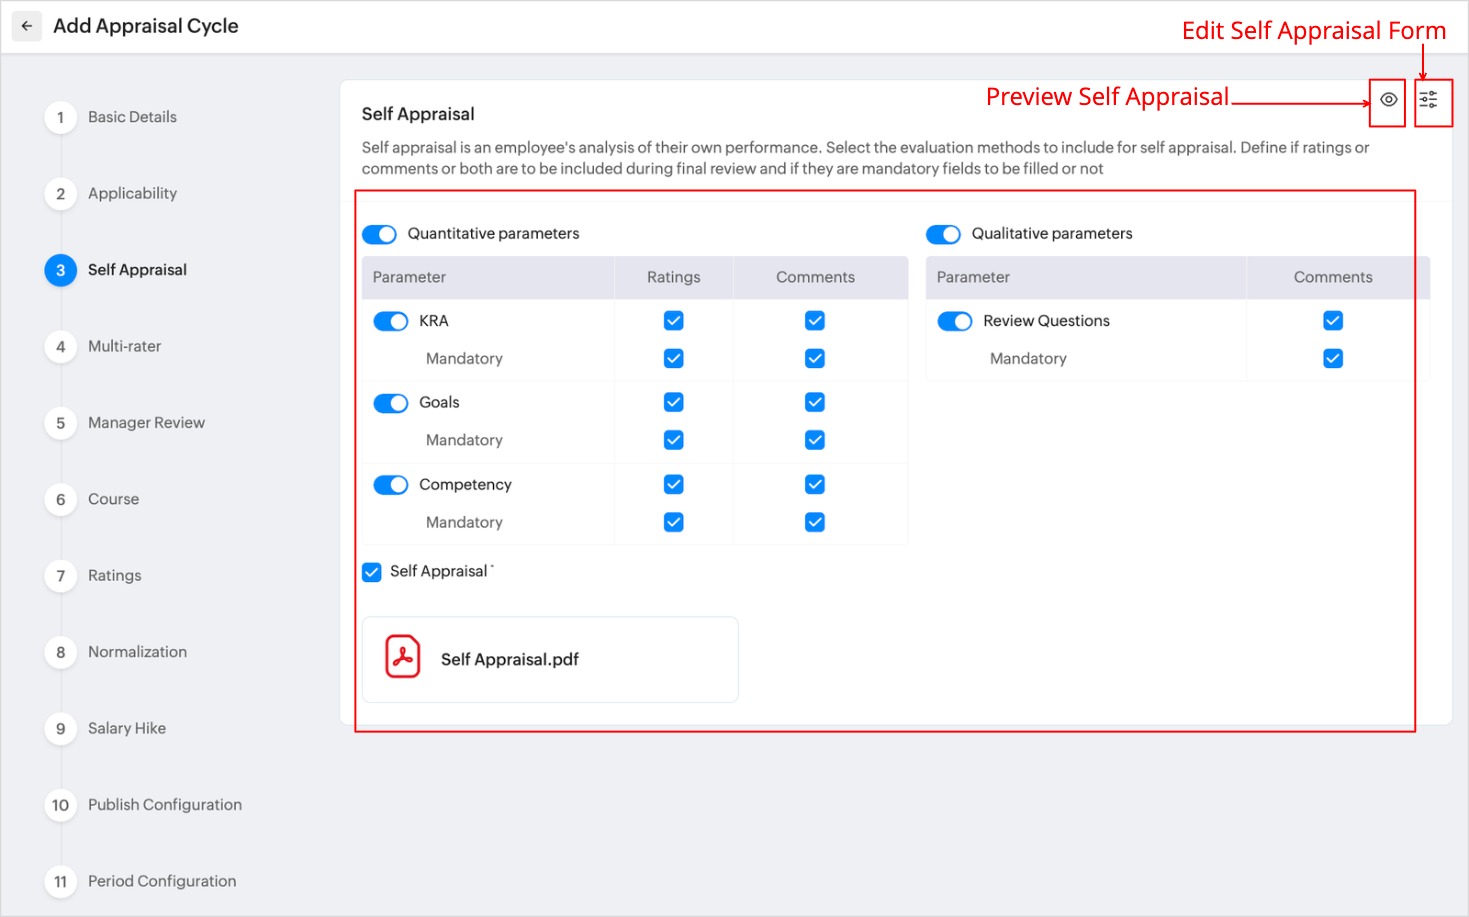Go to step 10 circle
Viewport: 1469px width, 917px height.
click(61, 805)
